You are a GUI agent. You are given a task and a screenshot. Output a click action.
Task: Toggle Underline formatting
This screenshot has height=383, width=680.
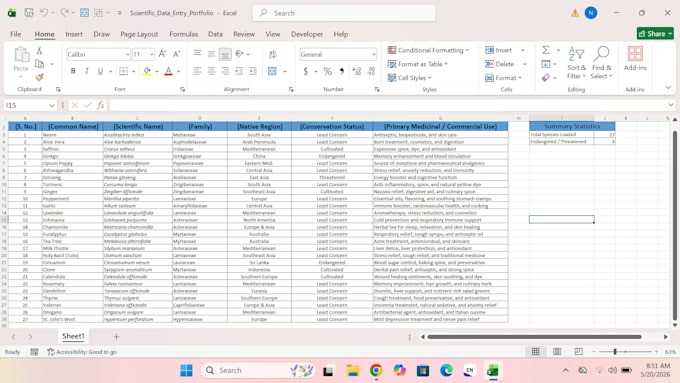pos(100,71)
